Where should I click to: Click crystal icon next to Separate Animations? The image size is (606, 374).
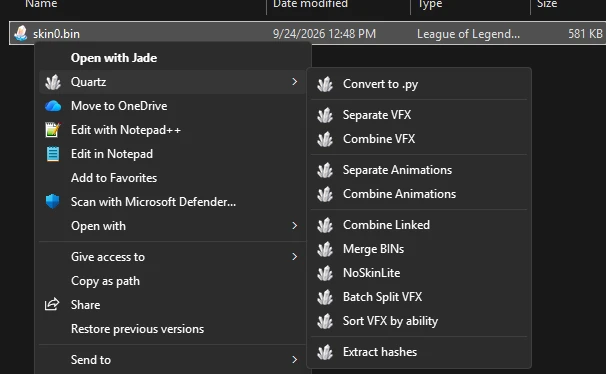(325, 170)
